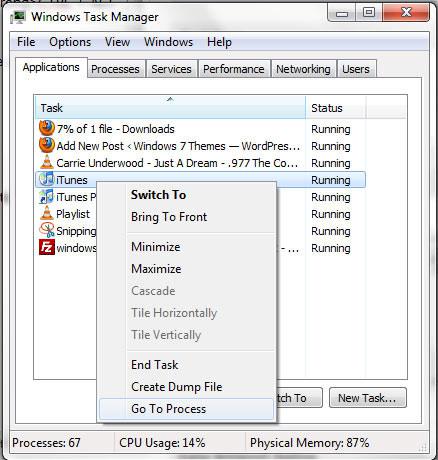Click the New Task... button
The width and height of the screenshot is (438, 460).
(x=368, y=398)
